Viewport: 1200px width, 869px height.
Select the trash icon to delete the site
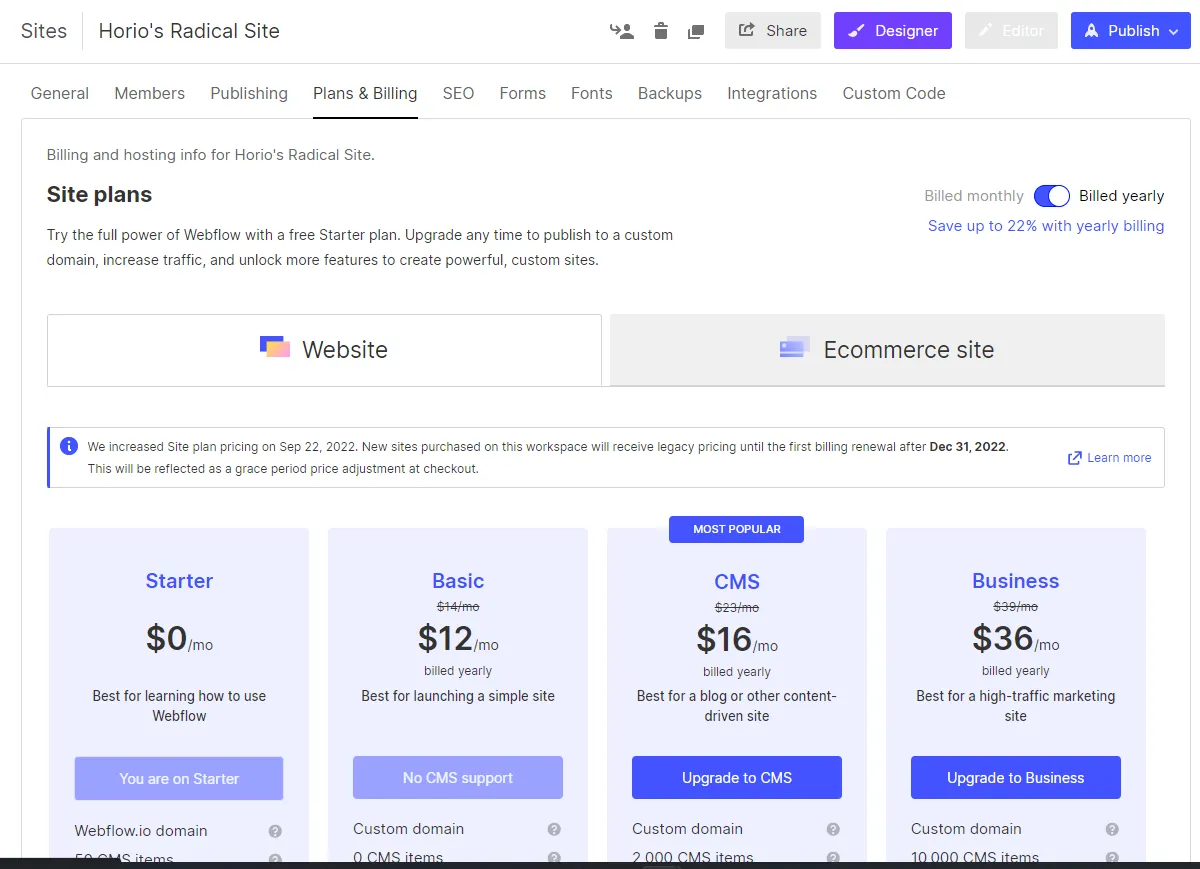[660, 31]
